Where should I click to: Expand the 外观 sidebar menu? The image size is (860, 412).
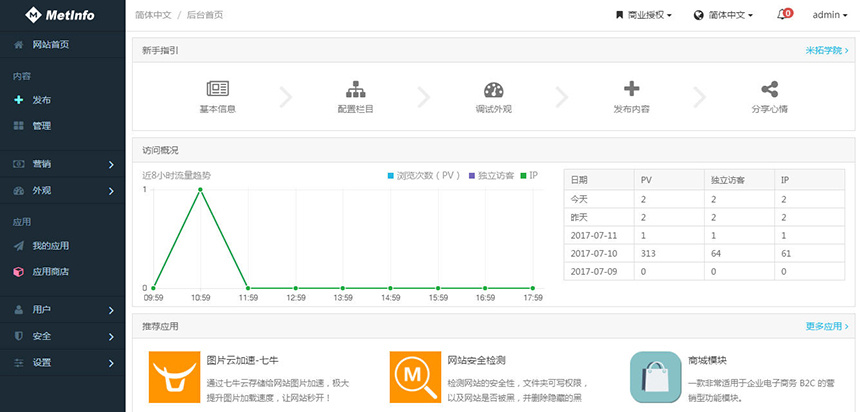62,190
